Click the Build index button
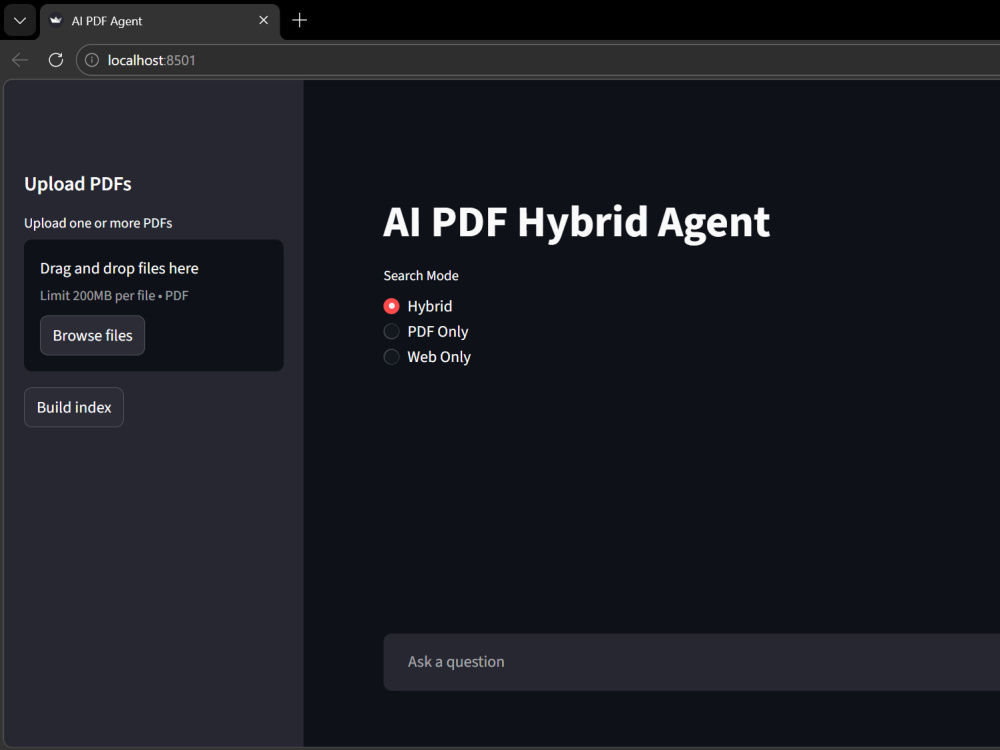Image resolution: width=1000 pixels, height=750 pixels. 74,408
